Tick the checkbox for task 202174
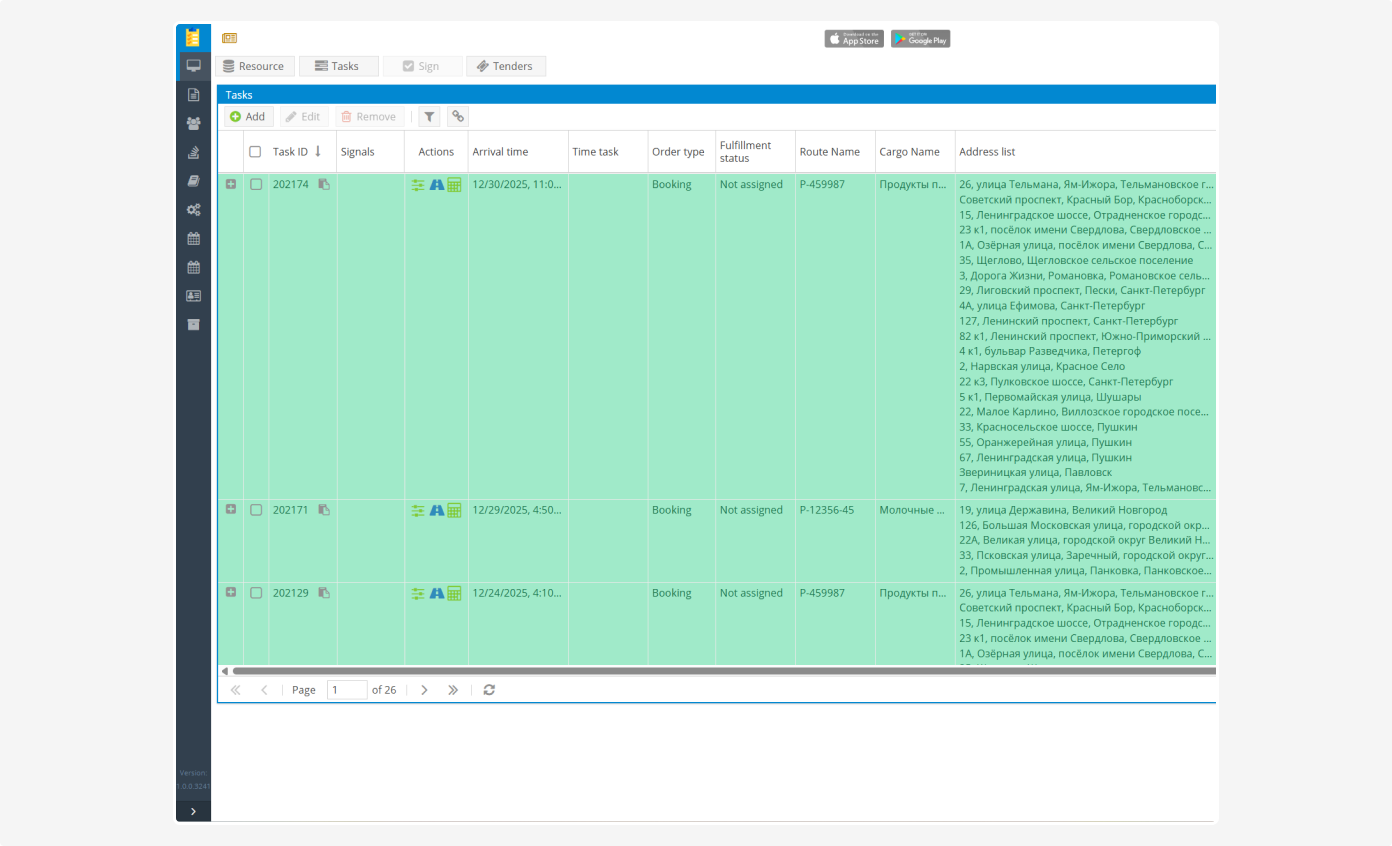 [x=256, y=185]
